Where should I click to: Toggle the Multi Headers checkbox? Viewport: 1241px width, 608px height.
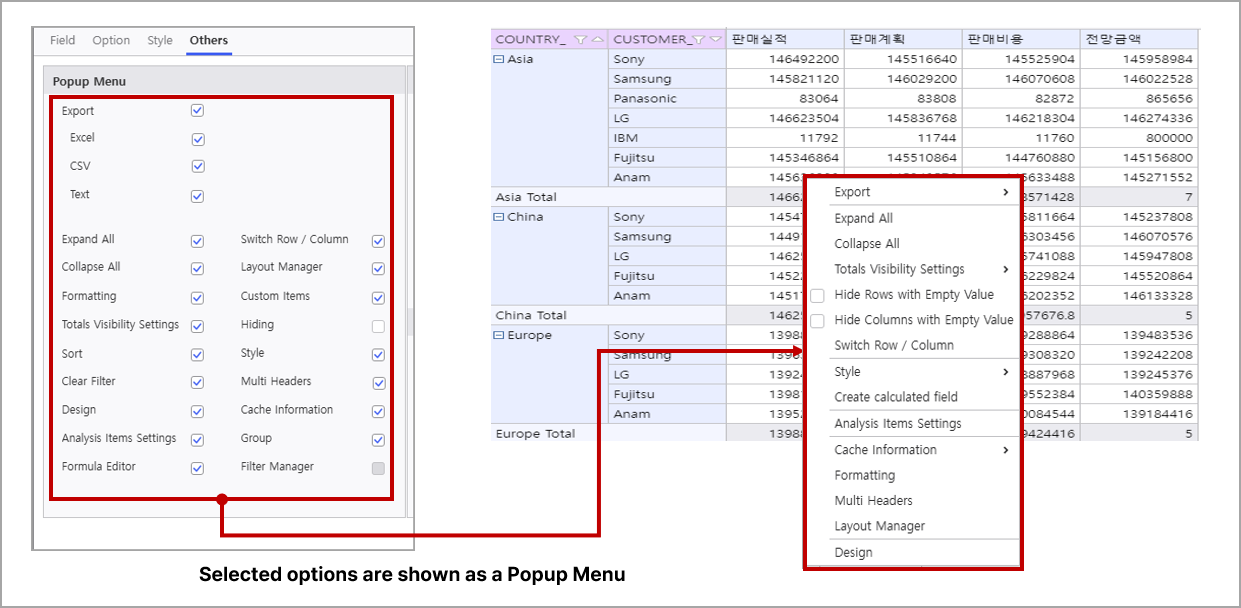(378, 383)
